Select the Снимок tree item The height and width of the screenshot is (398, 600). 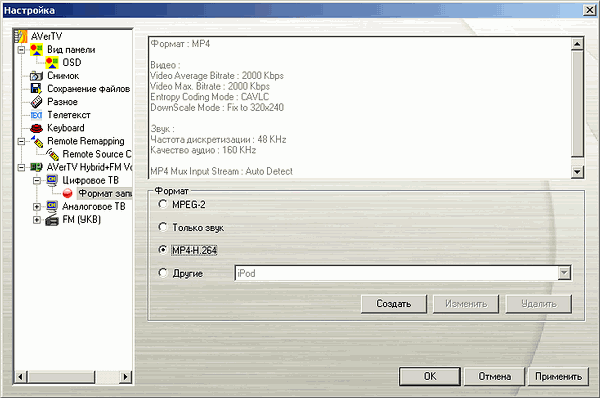pos(63,76)
